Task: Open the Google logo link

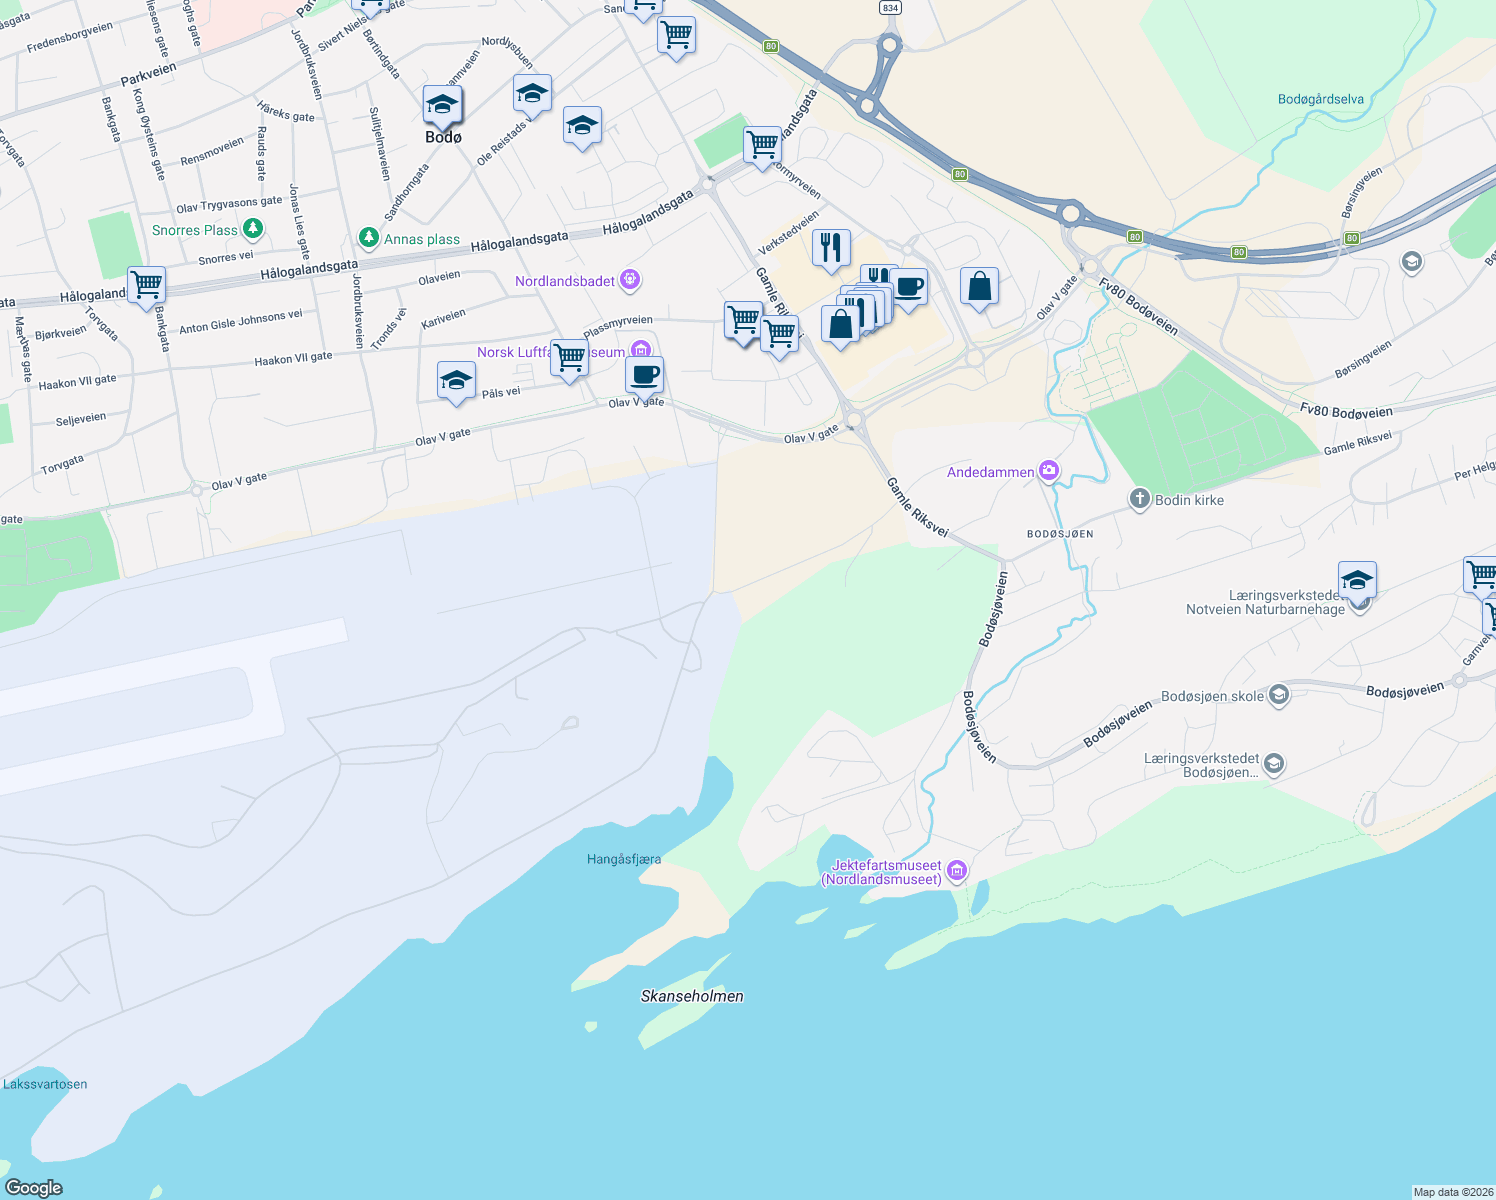Action: pos(34,1188)
